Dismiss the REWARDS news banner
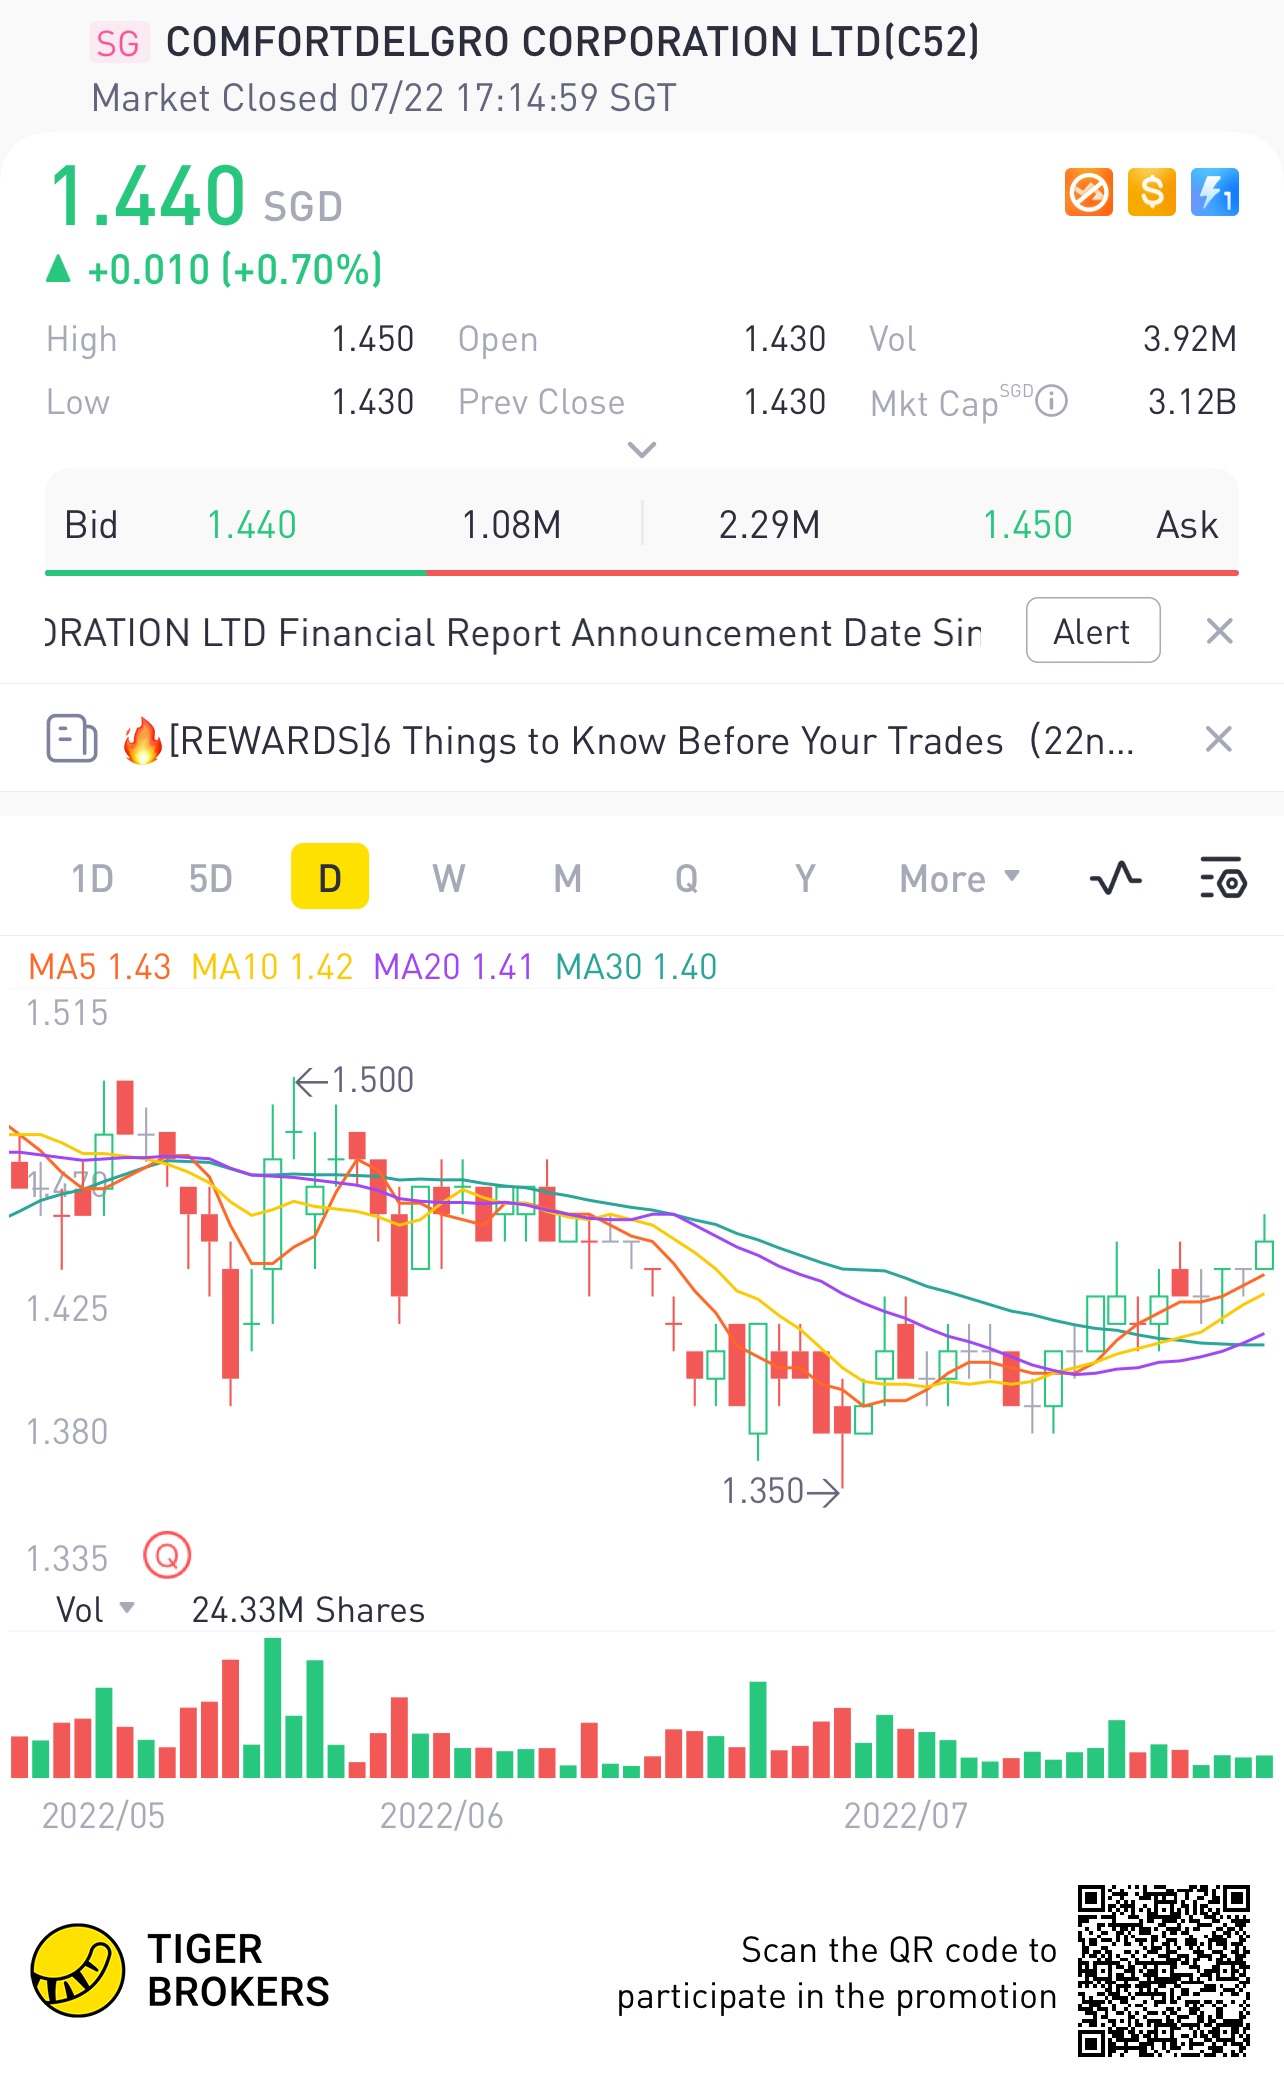This screenshot has width=1284, height=2091. point(1219,739)
